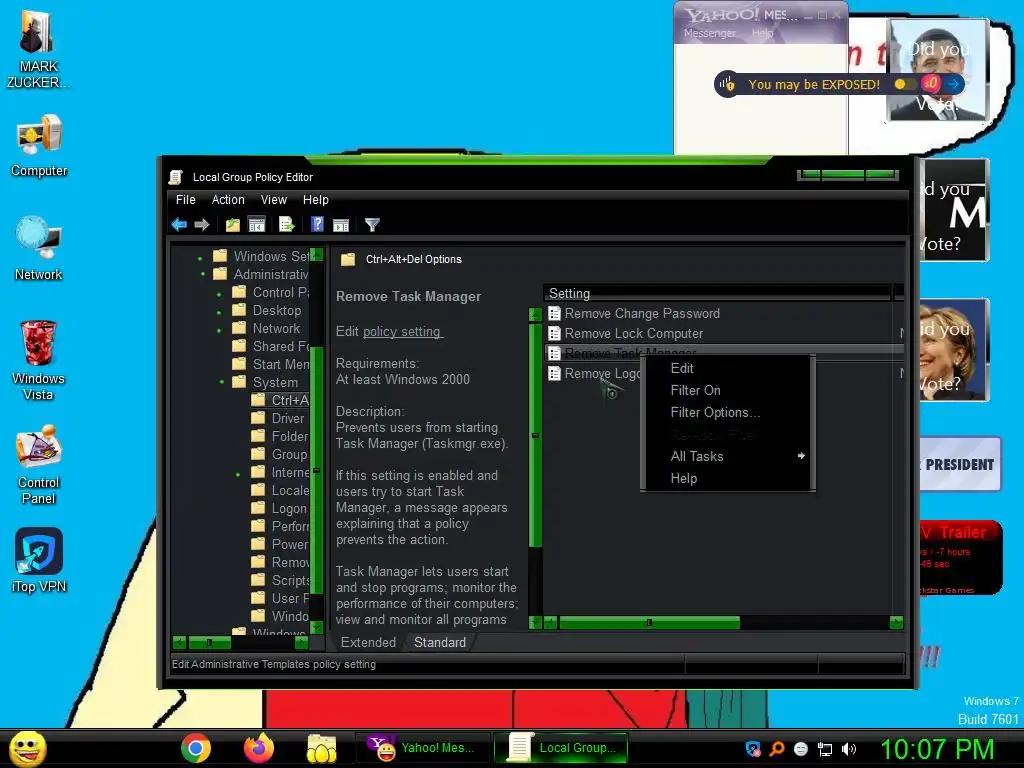Viewport: 1024px width, 768px height.
Task: Click the 10:07 PM taskbar clock
Action: [937, 749]
